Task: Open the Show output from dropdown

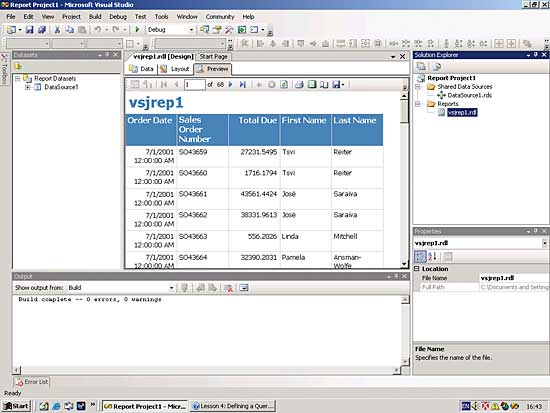Action: [171, 288]
